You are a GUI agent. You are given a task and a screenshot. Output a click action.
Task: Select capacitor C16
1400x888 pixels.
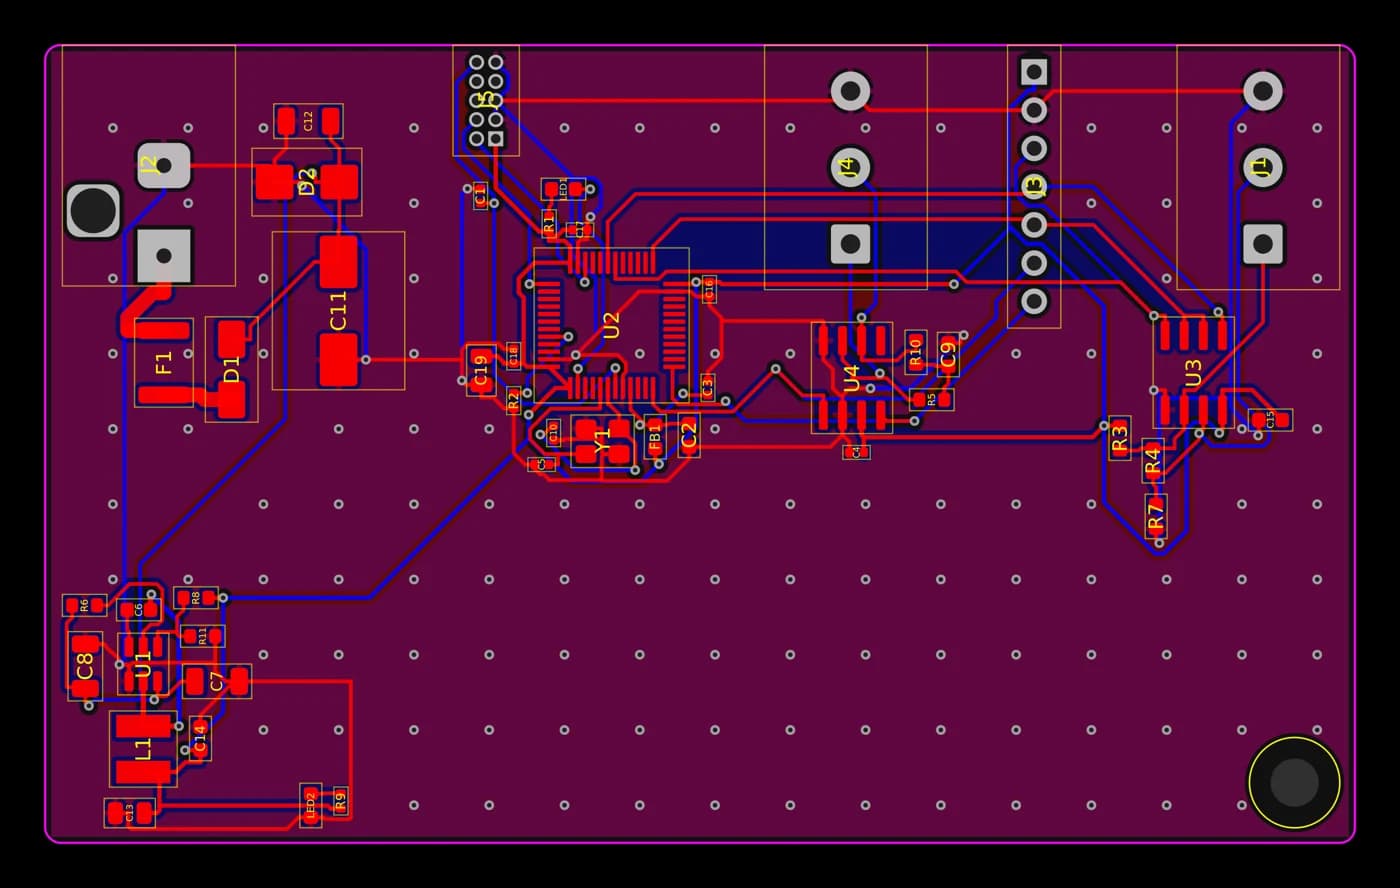709,290
